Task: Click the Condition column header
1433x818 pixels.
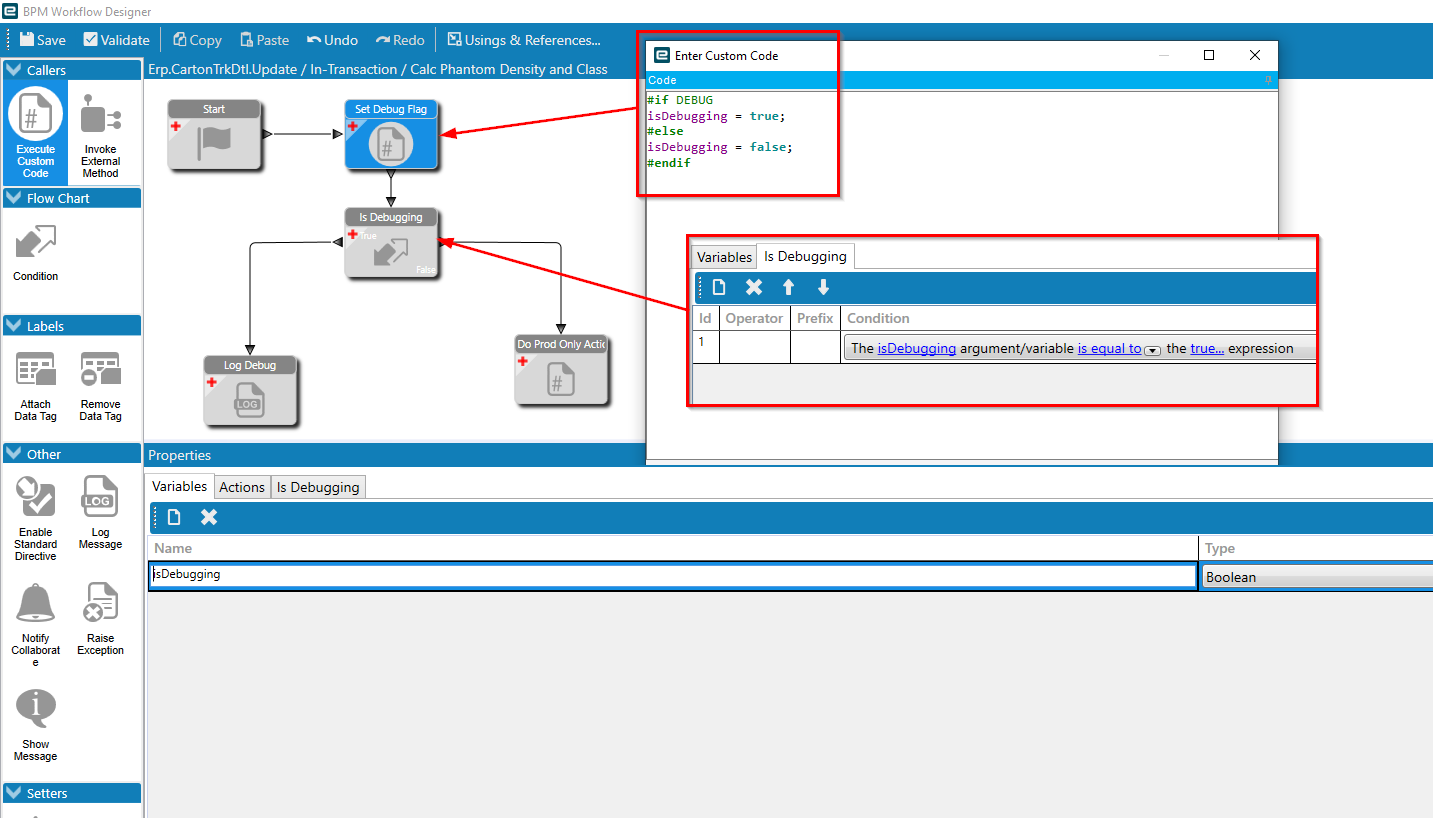Action: pyautogui.click(x=1078, y=318)
